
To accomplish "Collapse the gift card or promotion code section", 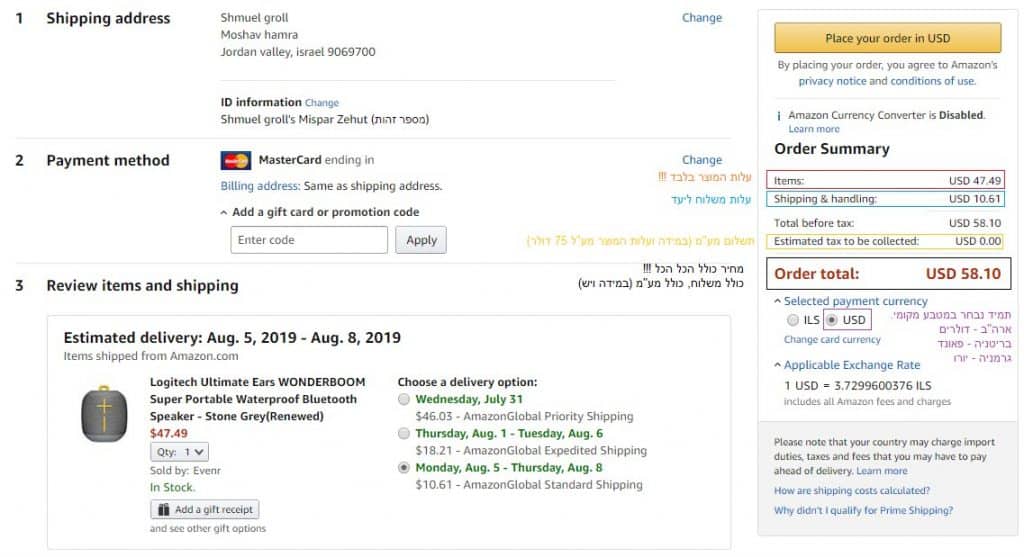I will 224,212.
